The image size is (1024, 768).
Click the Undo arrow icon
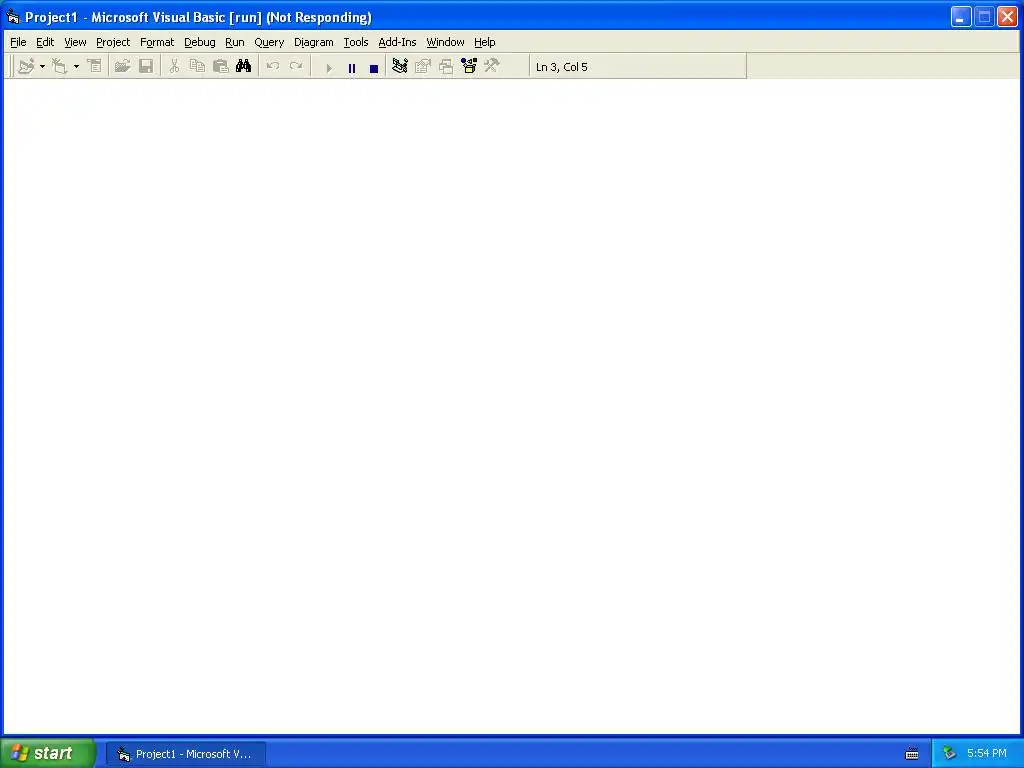coord(273,67)
